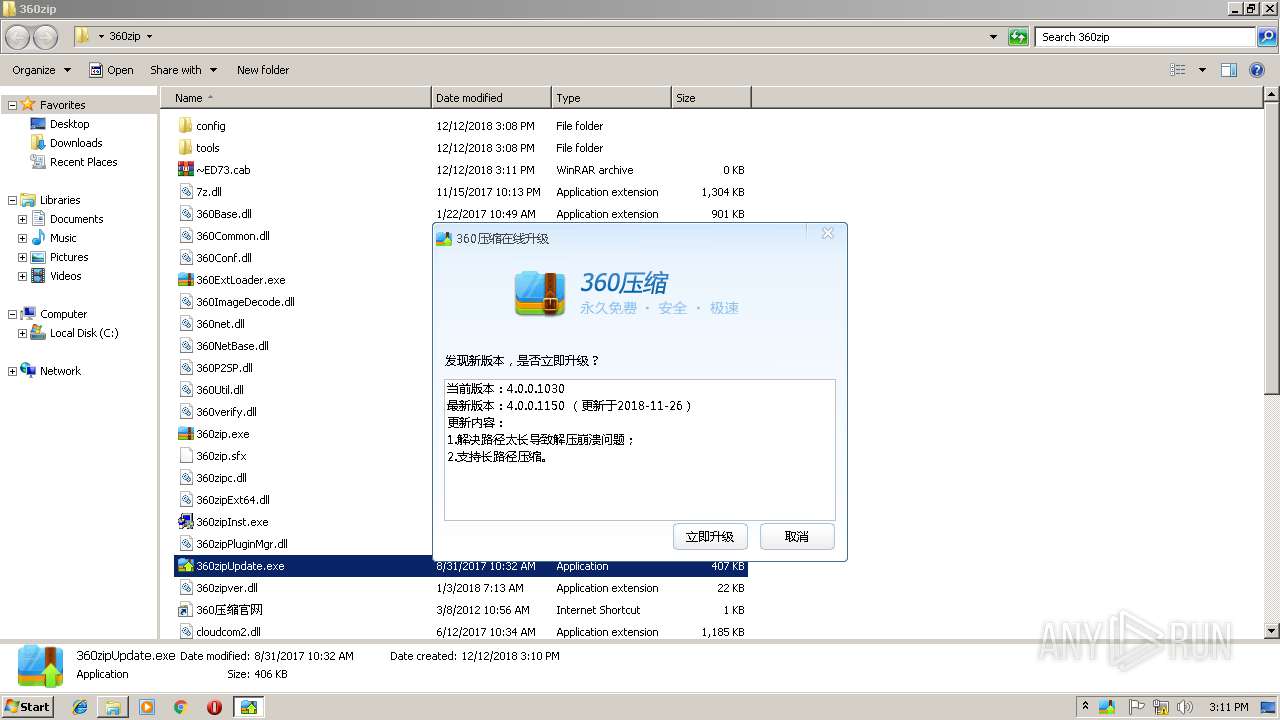Select the 360zipUpdate.exe file icon
Image resolution: width=1280 pixels, height=720 pixels.
click(185, 566)
